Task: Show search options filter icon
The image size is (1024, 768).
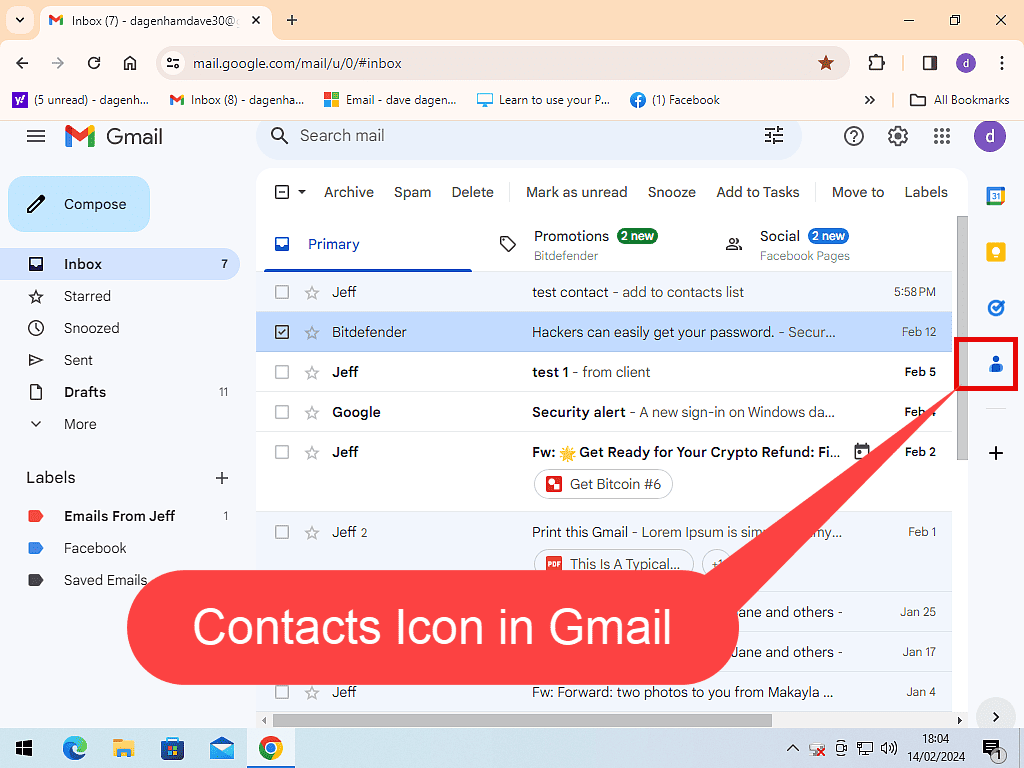Action: tap(774, 136)
